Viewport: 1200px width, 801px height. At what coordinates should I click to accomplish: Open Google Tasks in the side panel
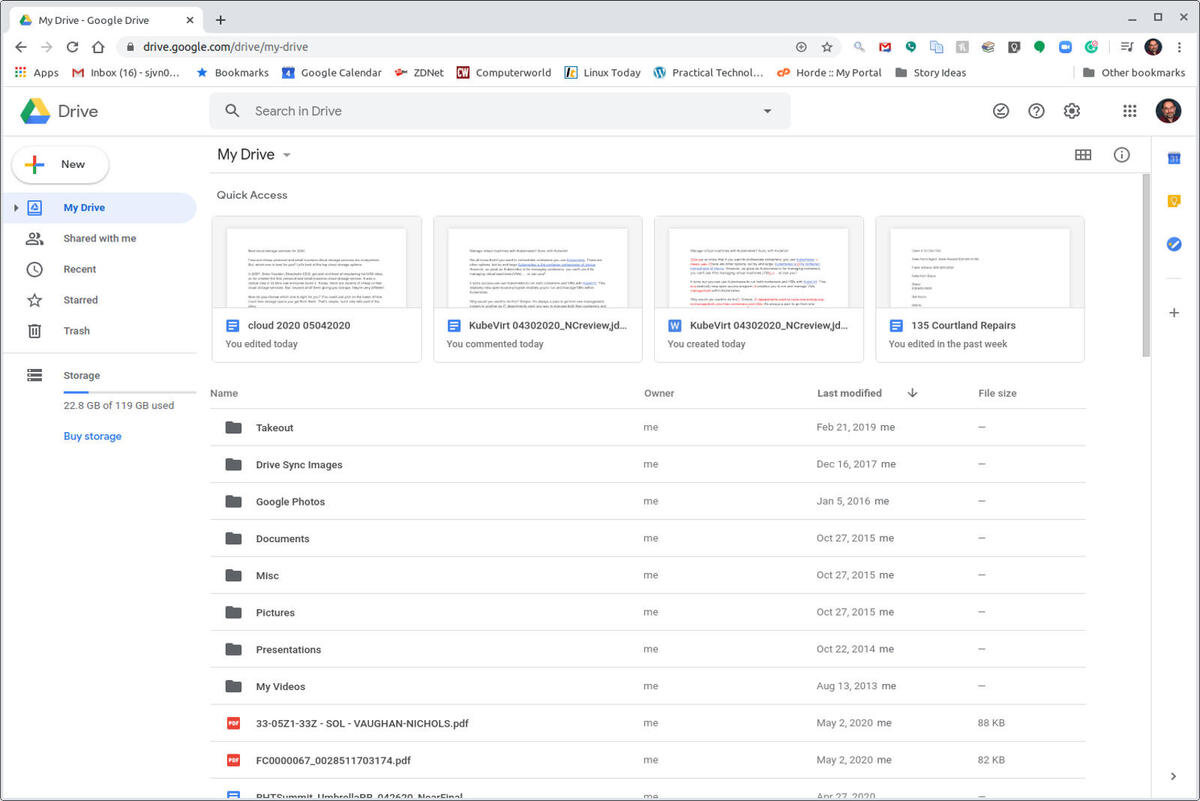1173,244
